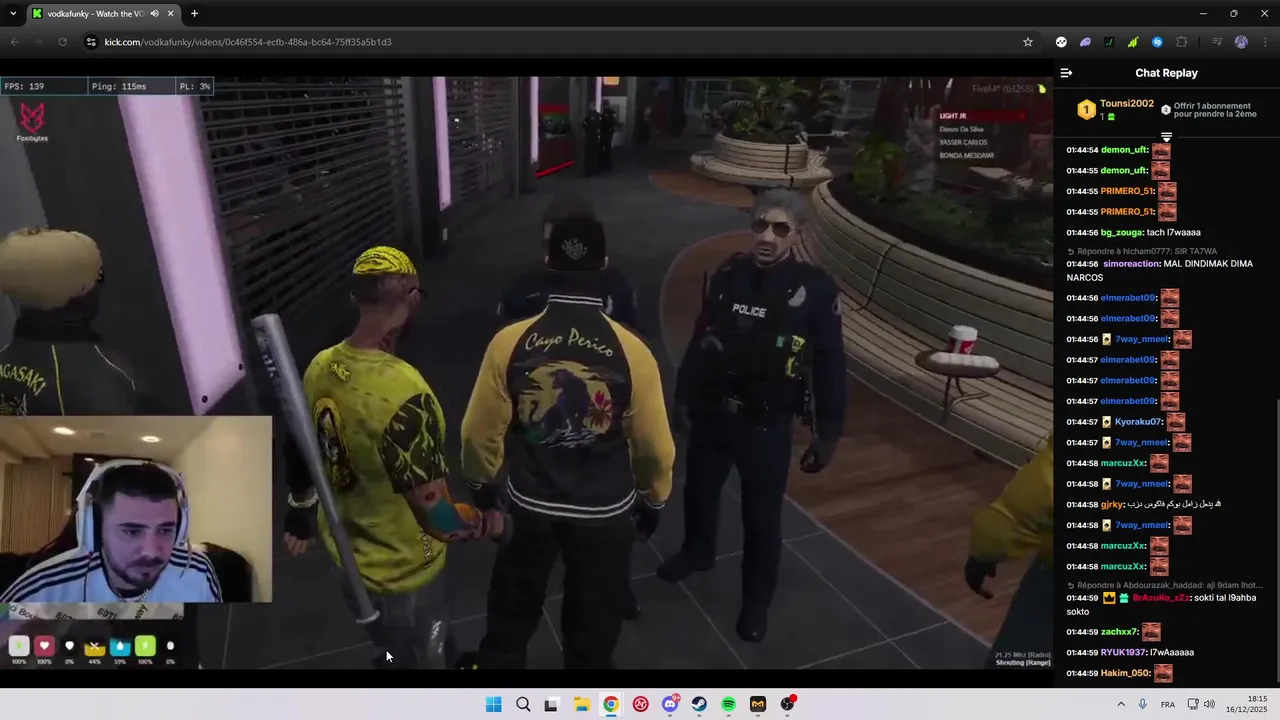Open zachxx7's username in chat

1120,632
